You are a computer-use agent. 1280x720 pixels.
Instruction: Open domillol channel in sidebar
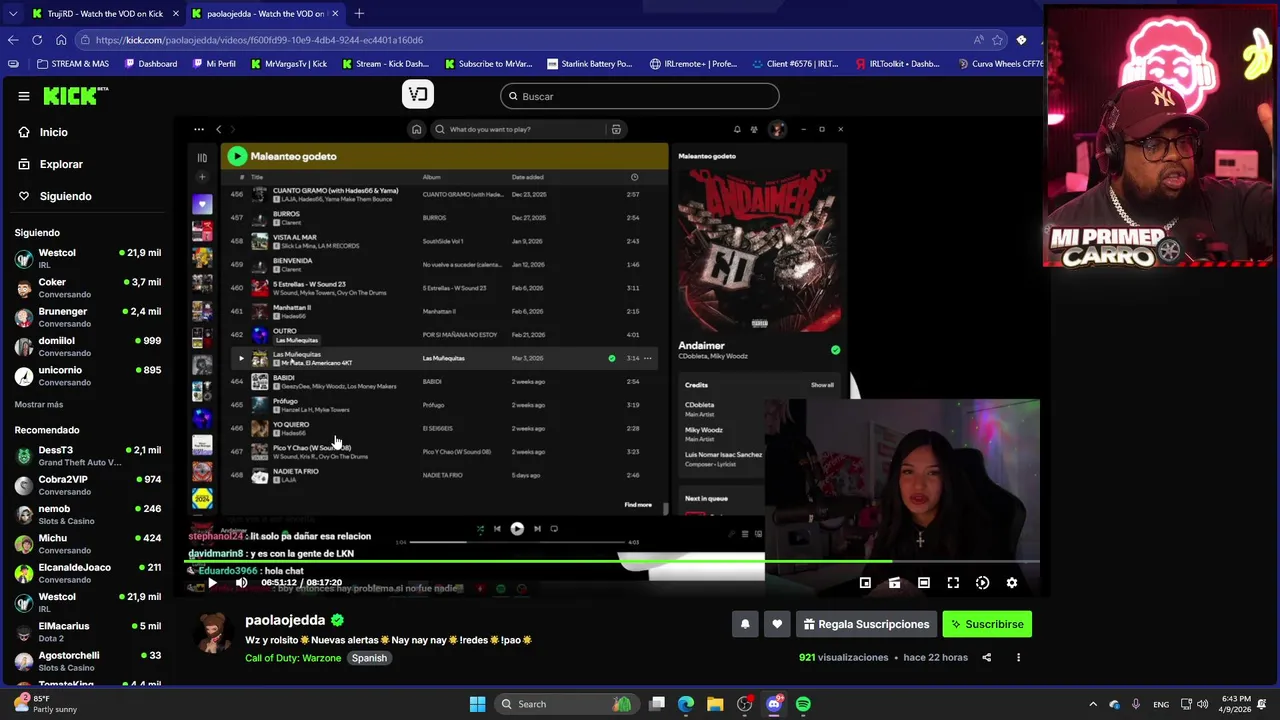(88, 346)
